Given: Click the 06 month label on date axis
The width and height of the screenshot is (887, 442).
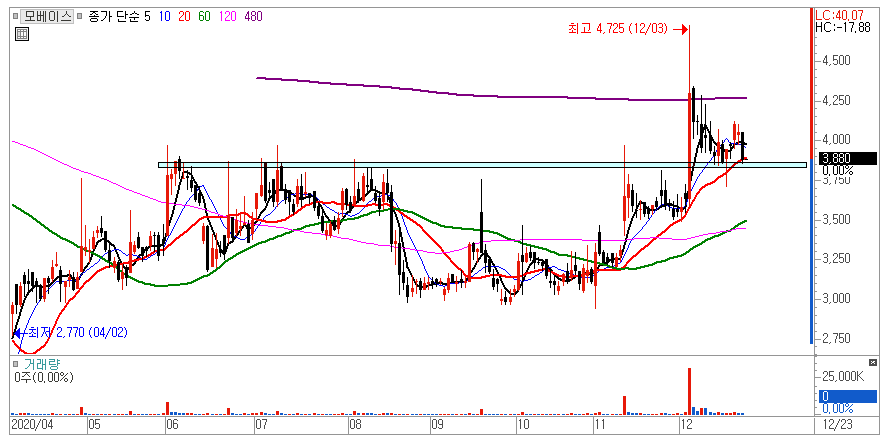Looking at the screenshot, I should pyautogui.click(x=172, y=424).
